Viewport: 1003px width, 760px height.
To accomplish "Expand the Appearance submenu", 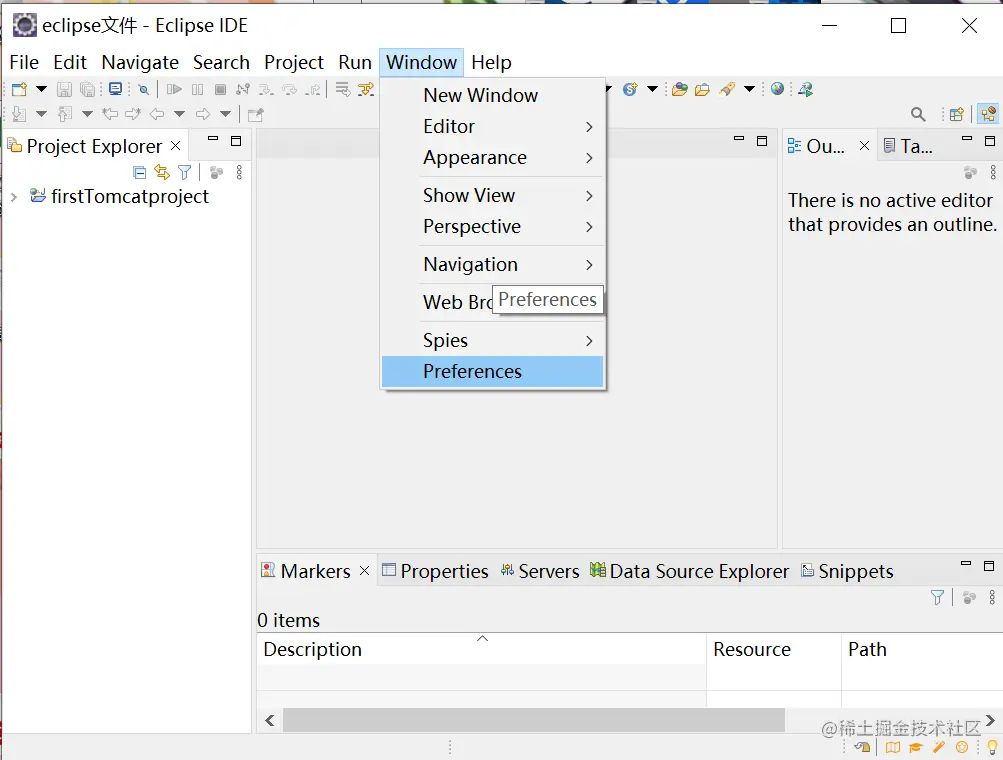I will tap(493, 157).
